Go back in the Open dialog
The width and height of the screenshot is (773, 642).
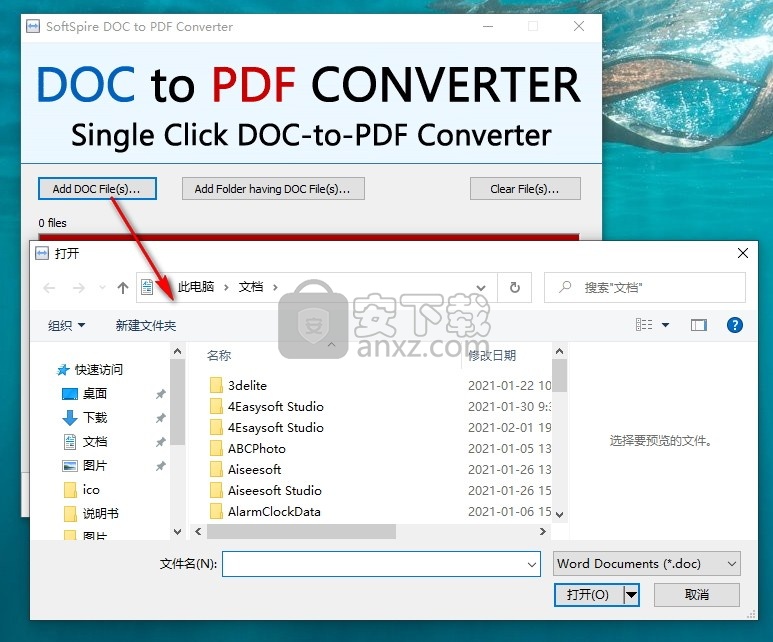tap(49, 287)
